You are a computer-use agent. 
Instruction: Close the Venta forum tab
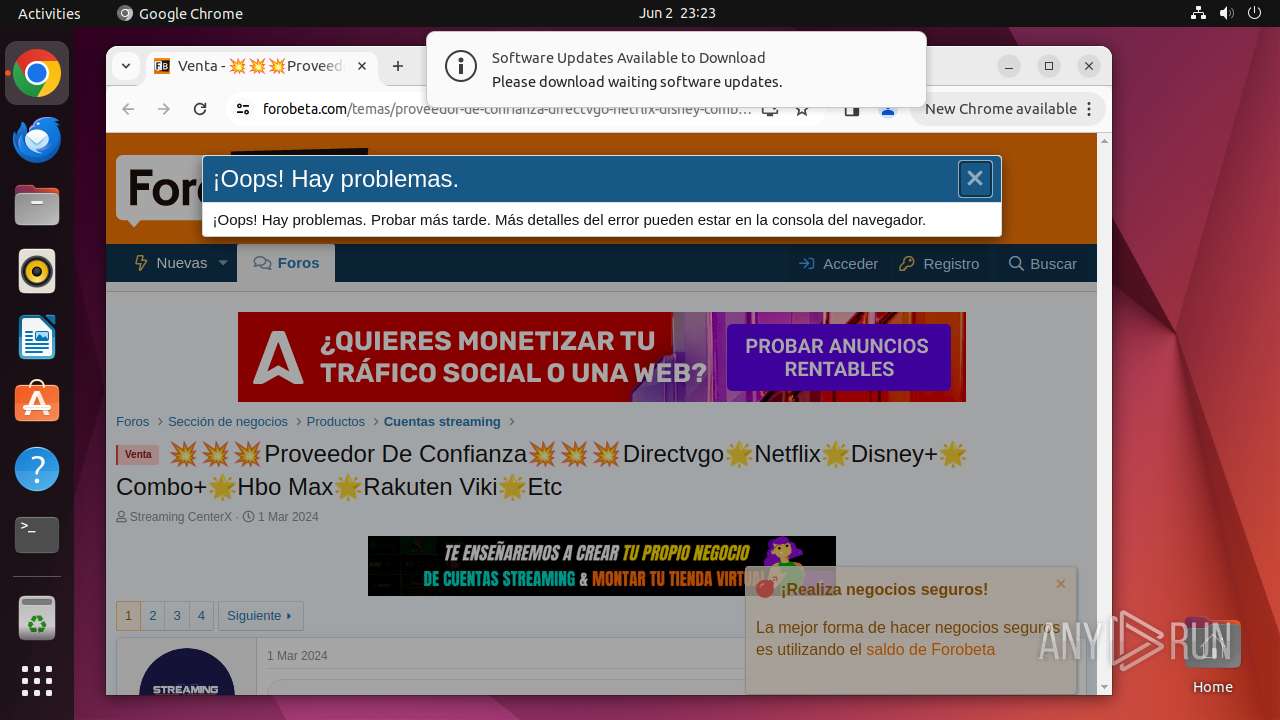(x=362, y=66)
